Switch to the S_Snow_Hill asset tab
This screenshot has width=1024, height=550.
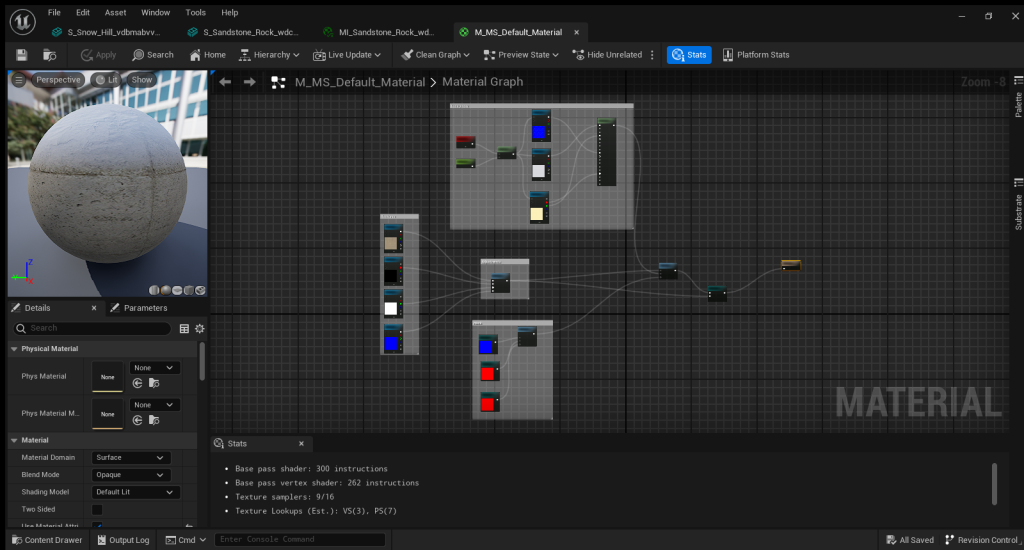click(107, 32)
